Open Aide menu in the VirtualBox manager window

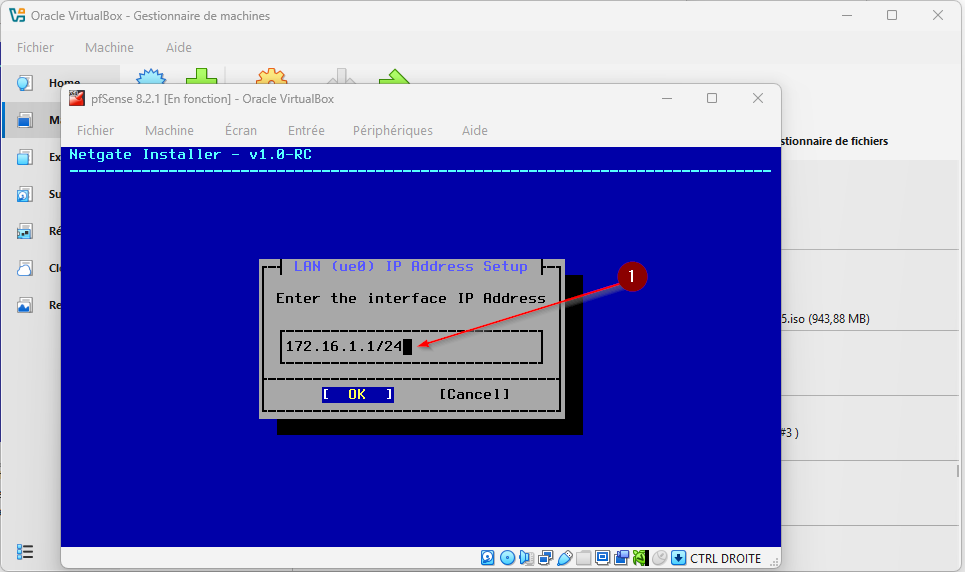pos(178,47)
